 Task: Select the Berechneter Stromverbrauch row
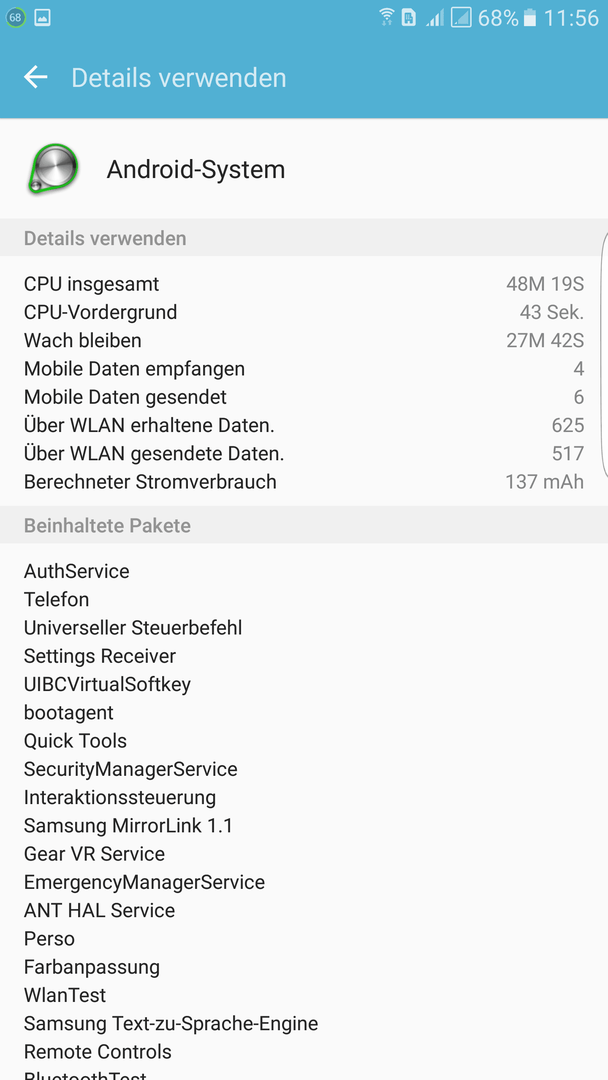pos(304,481)
